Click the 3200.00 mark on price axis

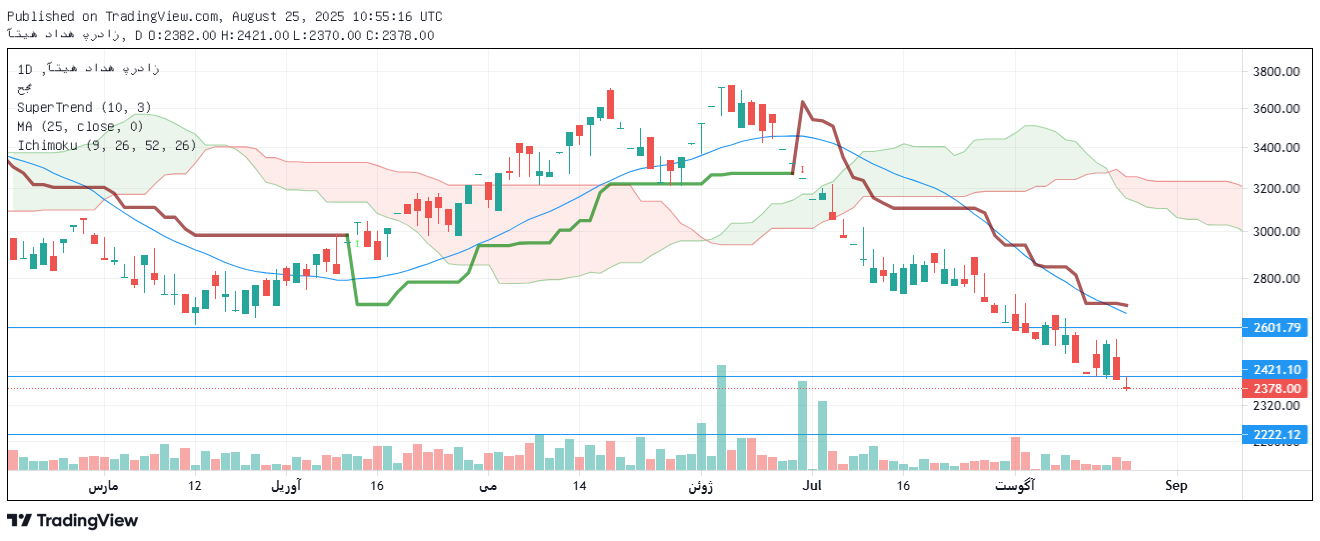pos(1276,189)
